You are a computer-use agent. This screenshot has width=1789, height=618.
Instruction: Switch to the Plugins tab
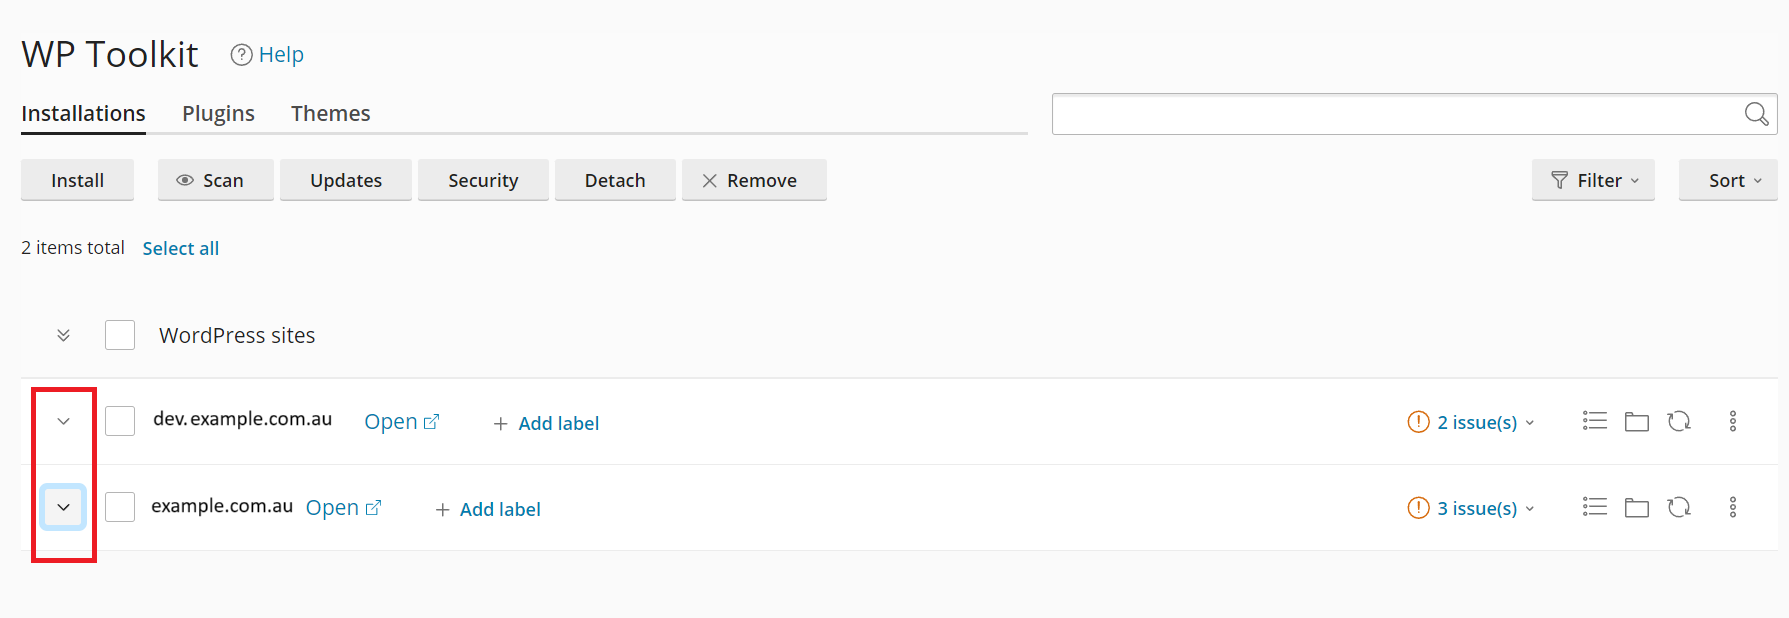pos(218,113)
